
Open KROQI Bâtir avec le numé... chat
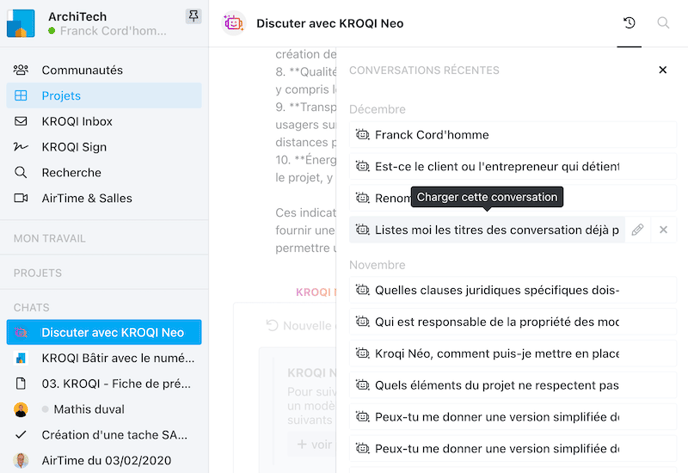[x=104, y=358]
